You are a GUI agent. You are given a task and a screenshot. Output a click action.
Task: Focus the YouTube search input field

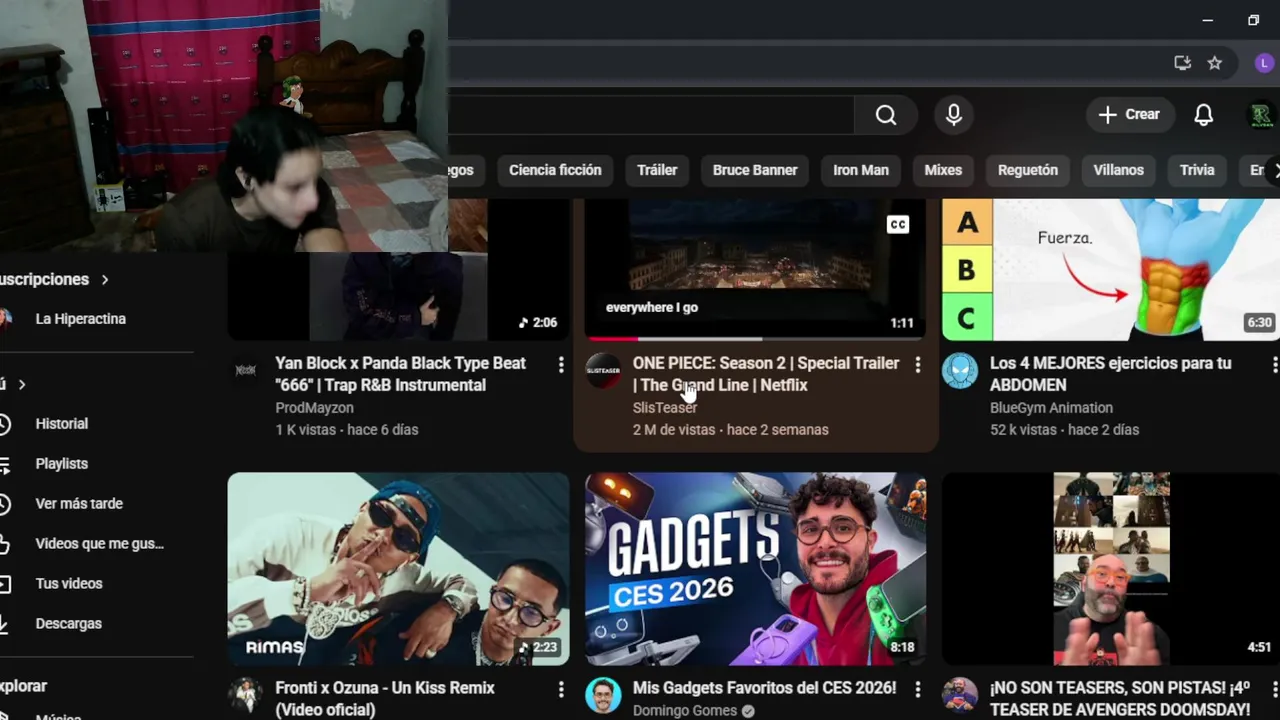[x=650, y=115]
